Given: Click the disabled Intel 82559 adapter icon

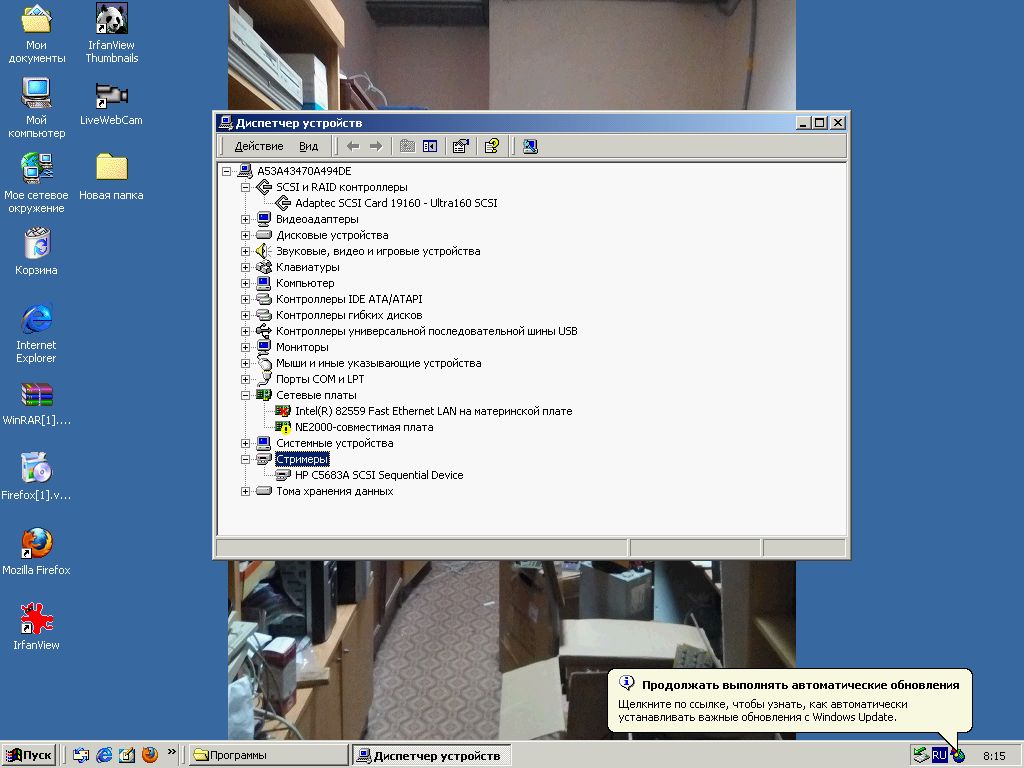Looking at the screenshot, I should click(283, 411).
